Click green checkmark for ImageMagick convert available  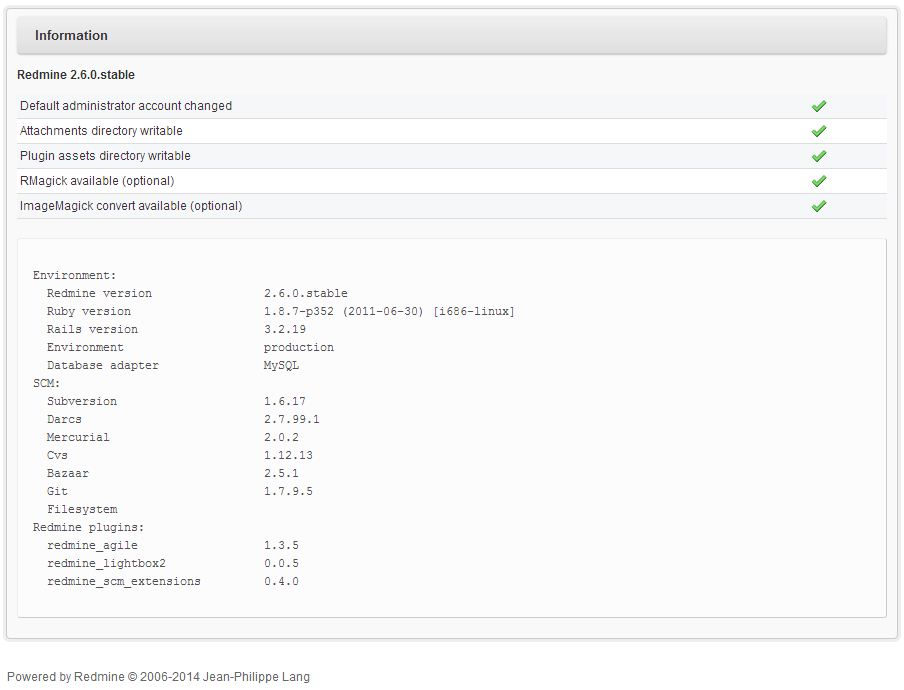pyautogui.click(x=819, y=206)
